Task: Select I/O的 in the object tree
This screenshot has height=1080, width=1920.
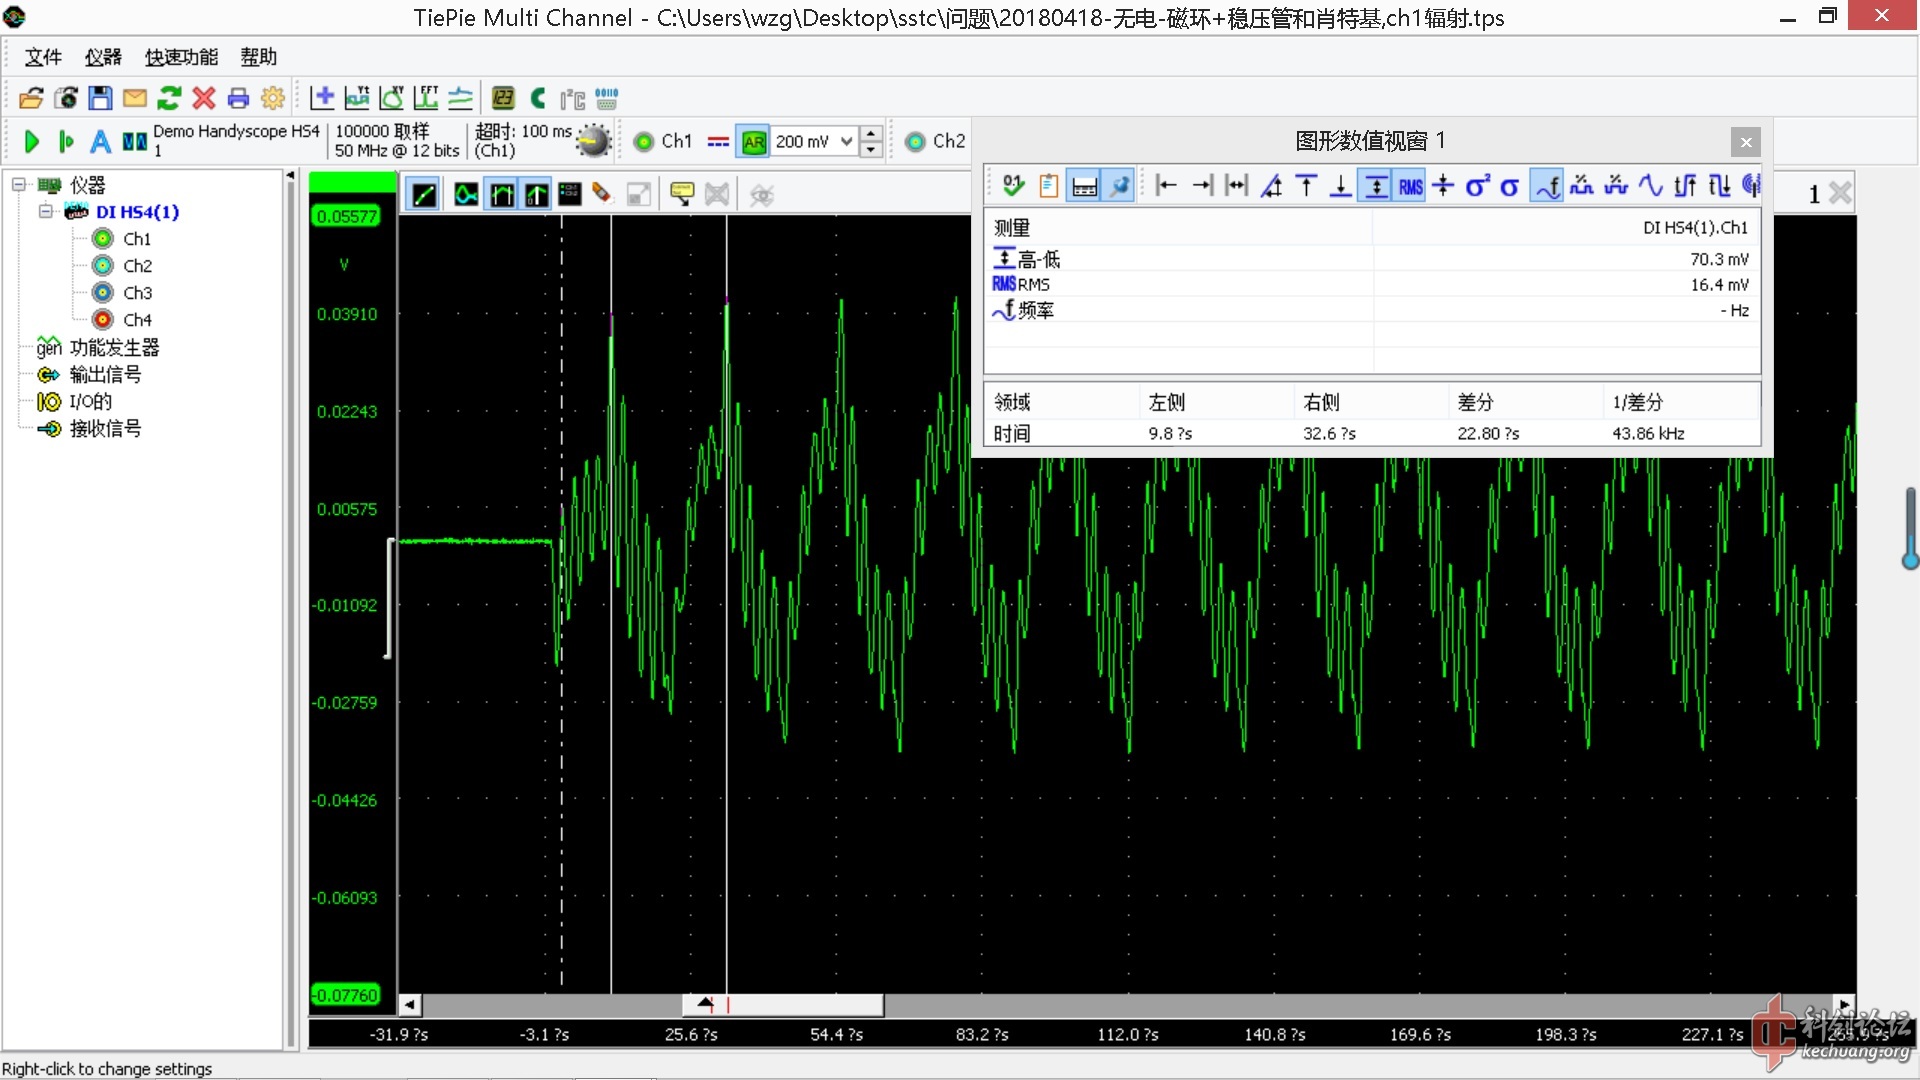Action: click(90, 401)
